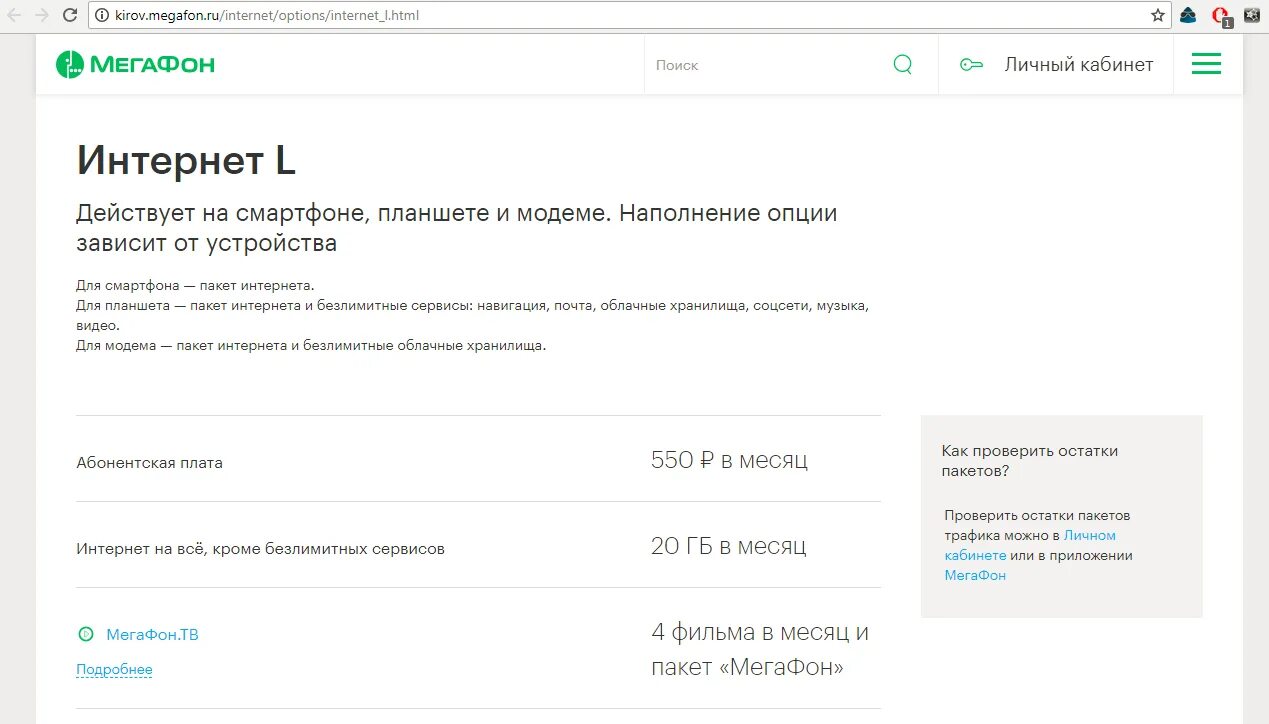Click the 550 ₽ в месяц value
Image resolution: width=1269 pixels, height=724 pixels.
click(729, 460)
